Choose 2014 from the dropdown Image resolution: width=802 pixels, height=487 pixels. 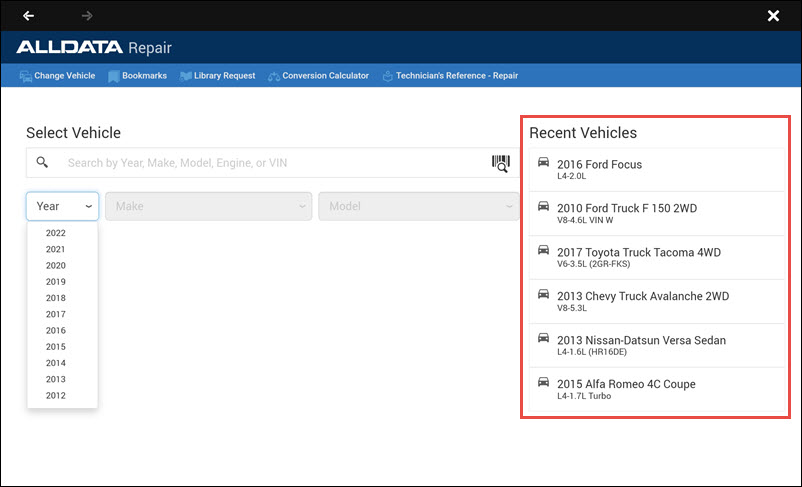pos(56,363)
